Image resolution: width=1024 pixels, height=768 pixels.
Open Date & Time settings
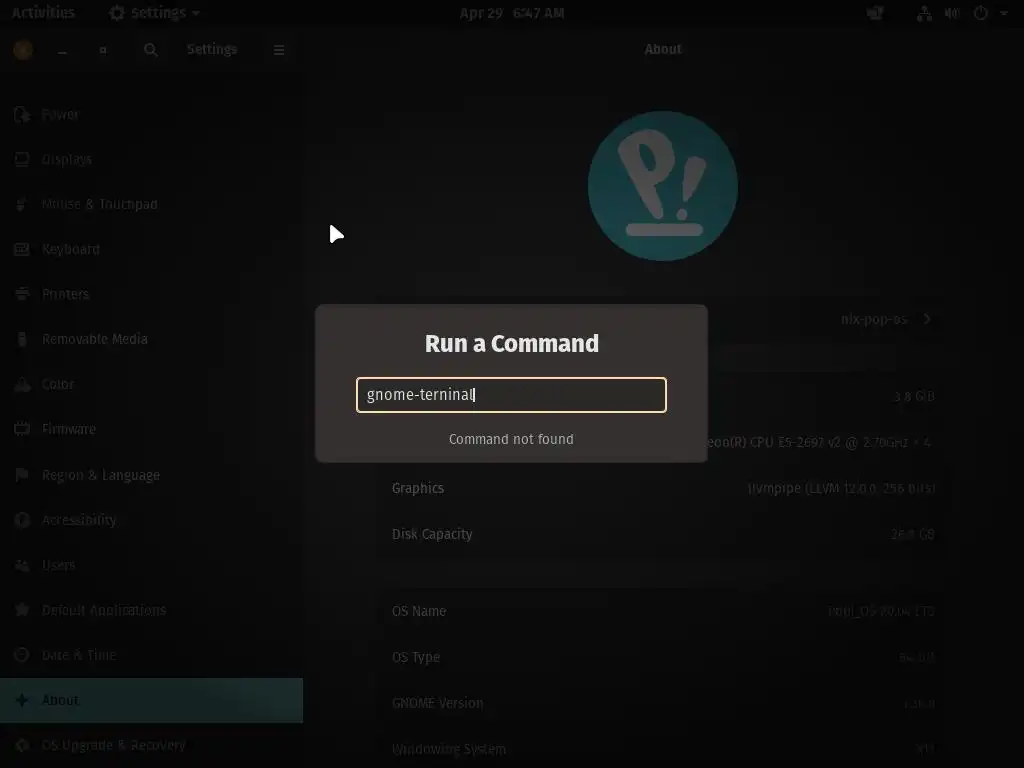click(x=152, y=655)
